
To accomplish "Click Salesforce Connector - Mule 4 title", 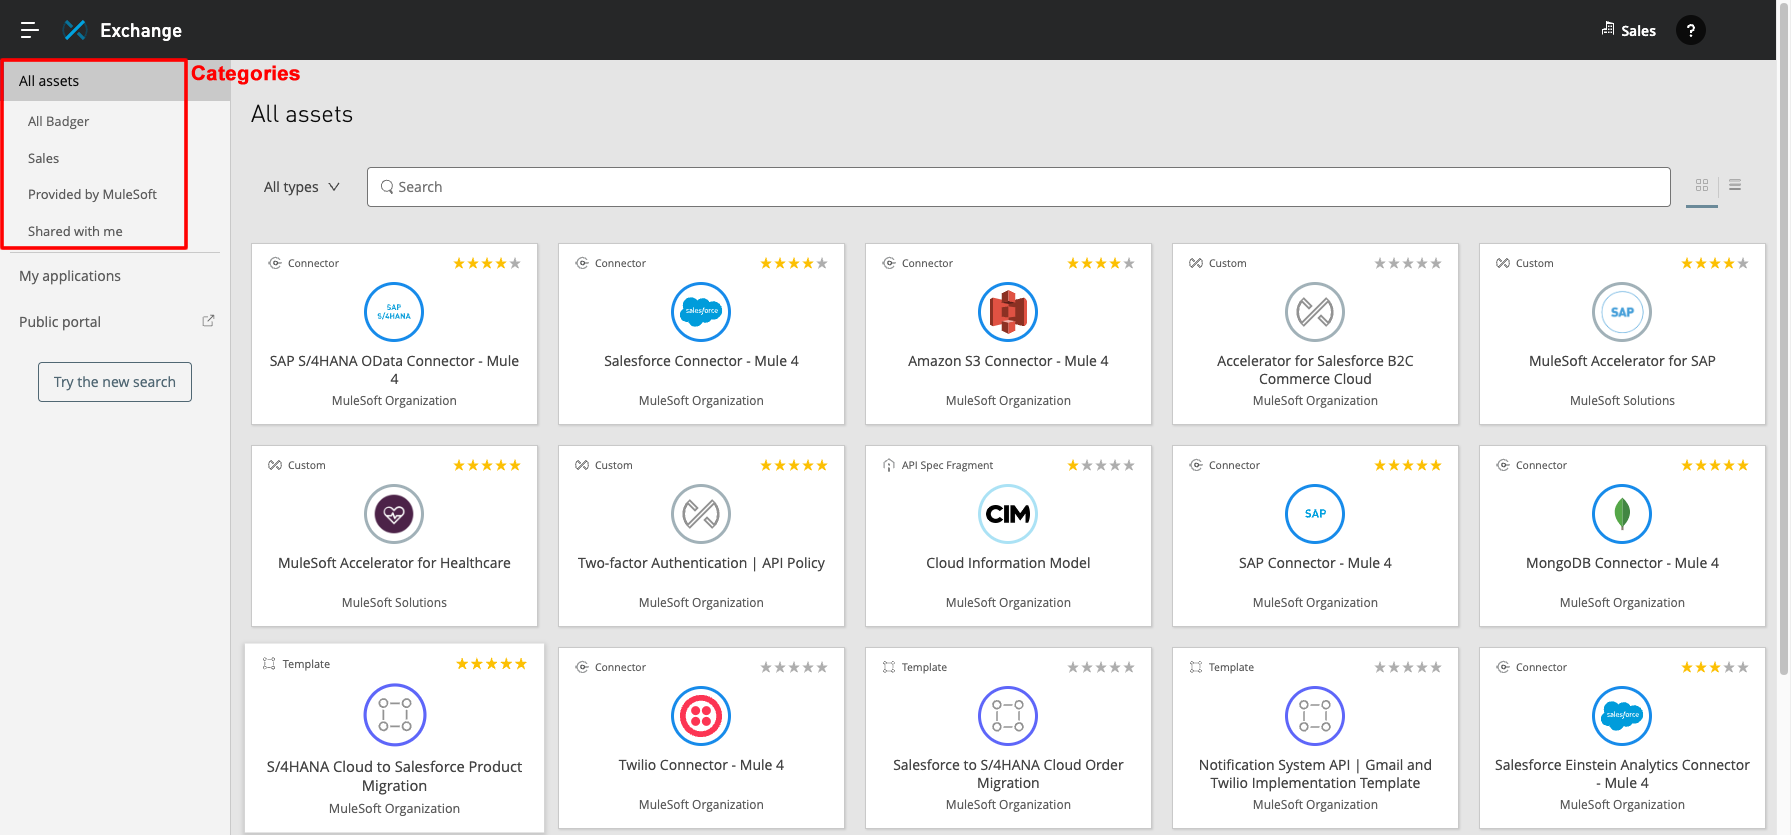I will [701, 361].
